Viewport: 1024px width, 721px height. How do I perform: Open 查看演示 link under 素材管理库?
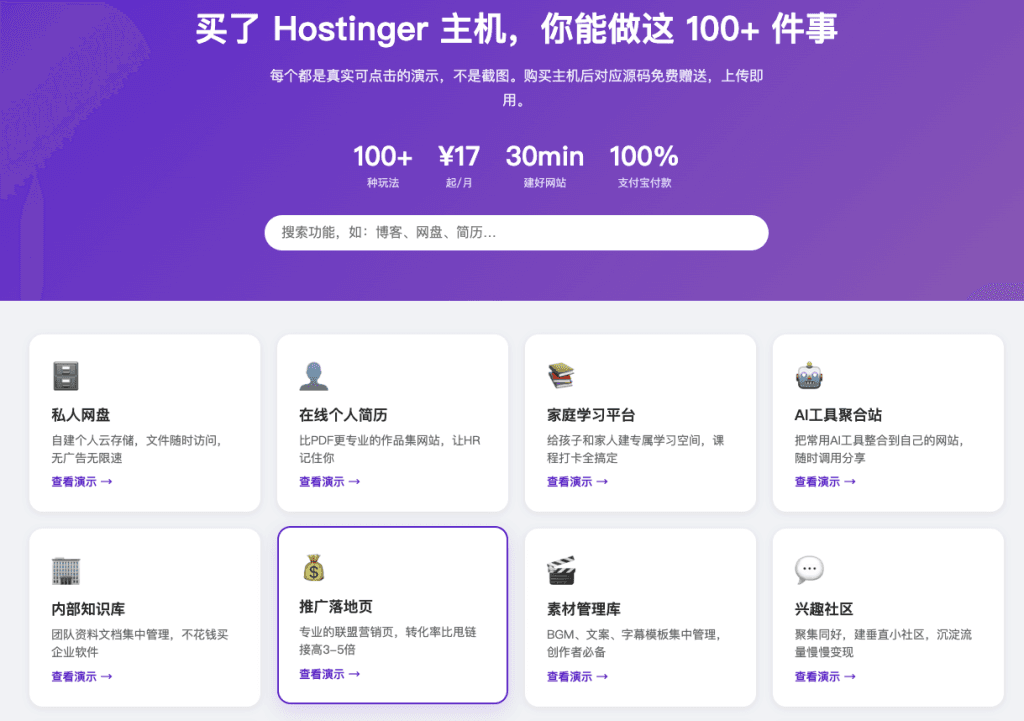577,677
